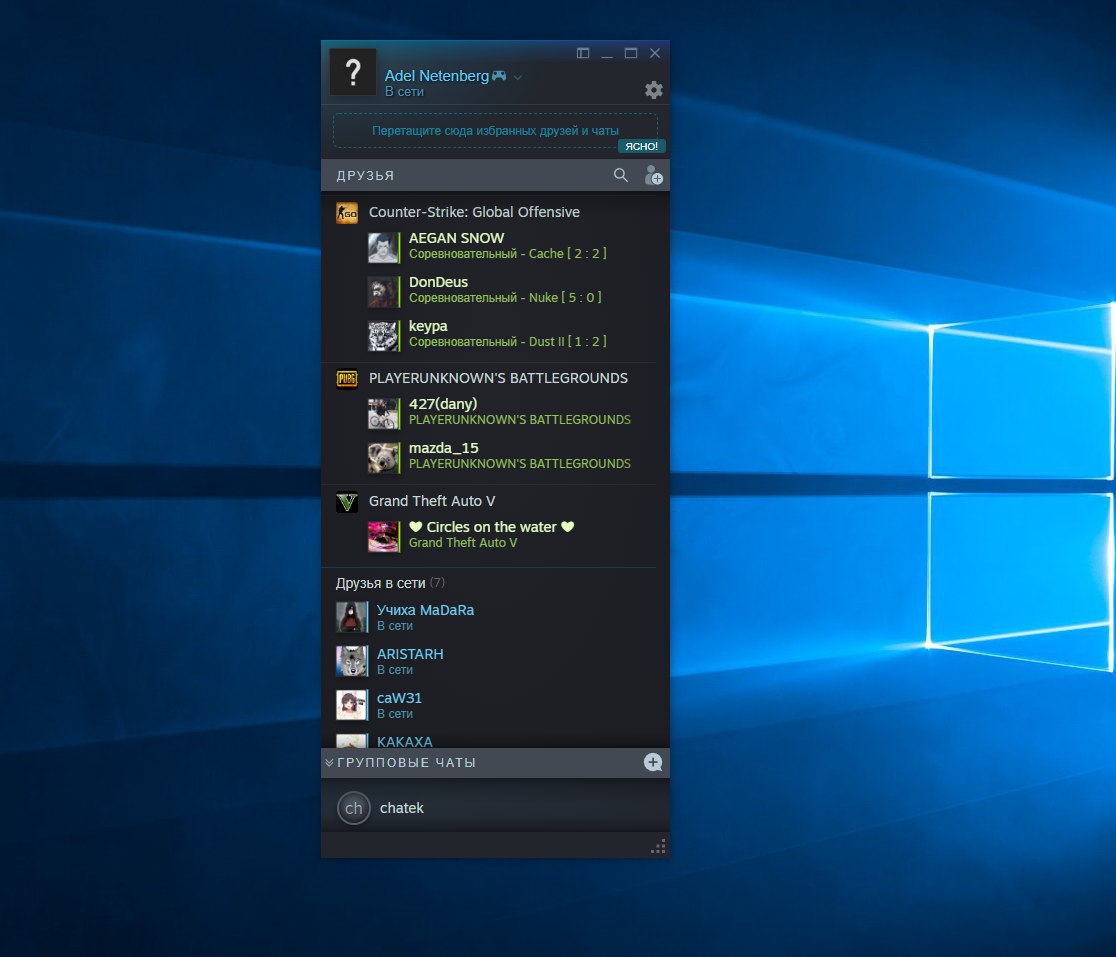Open chat with Учиха MaDaRa
Viewport: 1116px width, 957px height.
click(x=495, y=618)
